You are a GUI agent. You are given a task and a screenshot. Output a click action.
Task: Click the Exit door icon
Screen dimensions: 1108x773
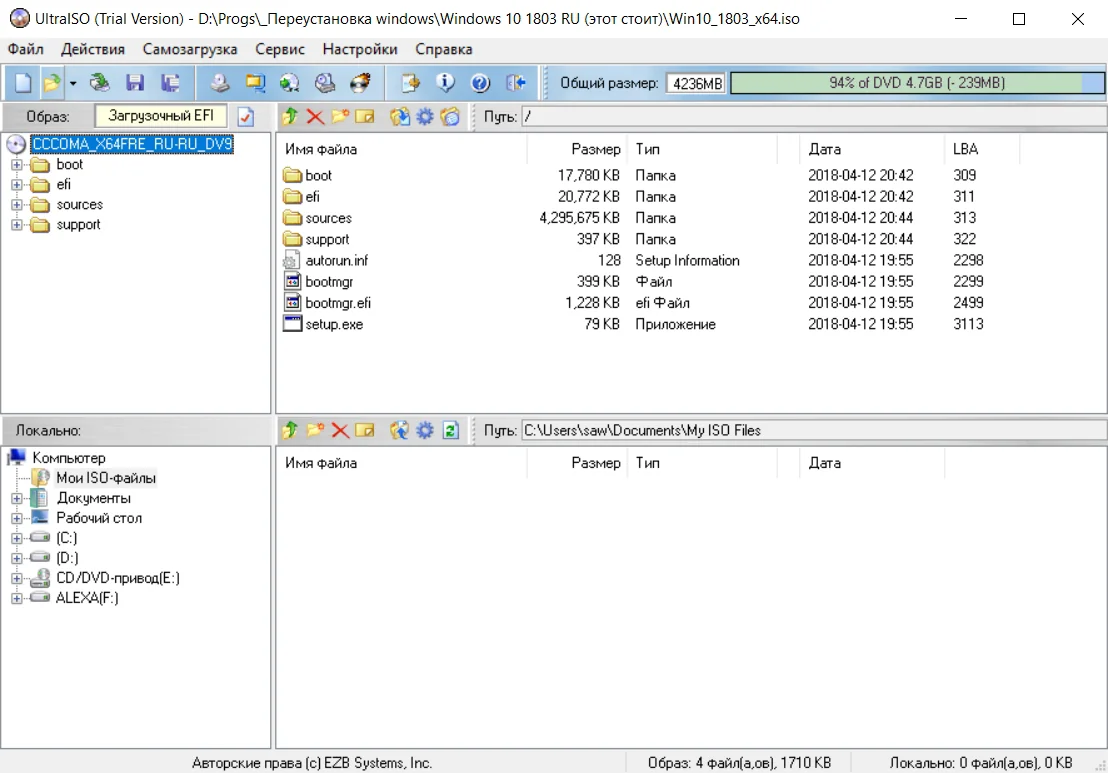pyautogui.click(x=516, y=83)
